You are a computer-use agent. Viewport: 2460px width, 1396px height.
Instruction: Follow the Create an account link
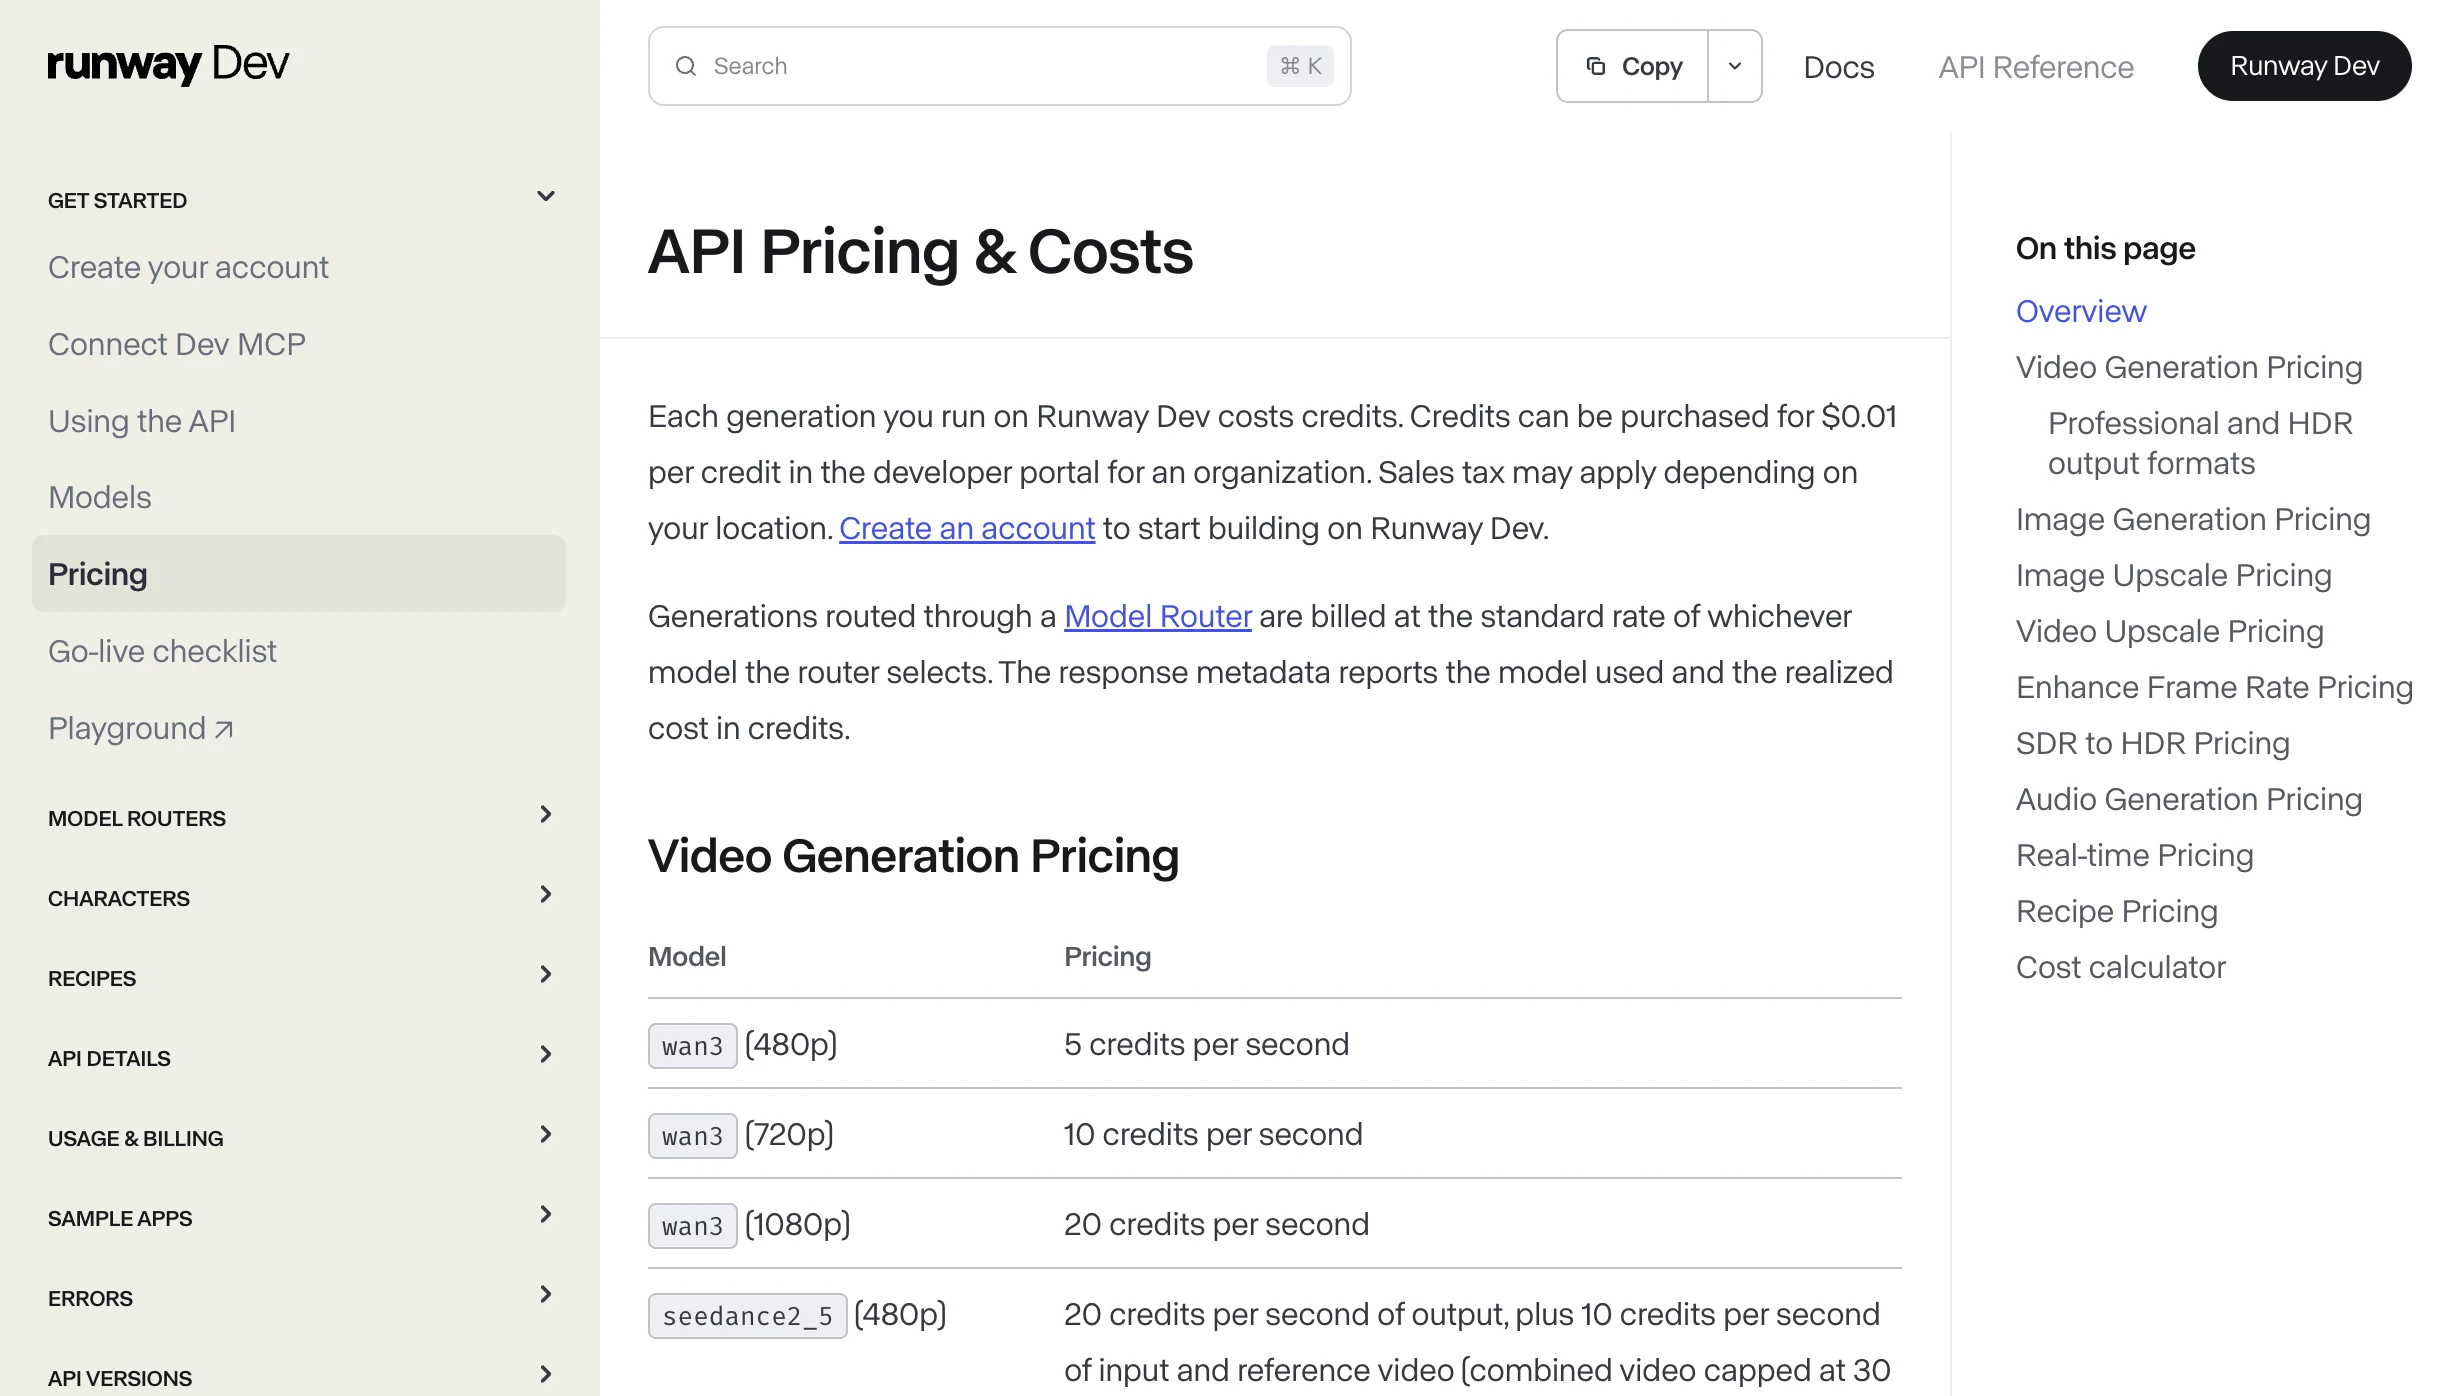967,528
